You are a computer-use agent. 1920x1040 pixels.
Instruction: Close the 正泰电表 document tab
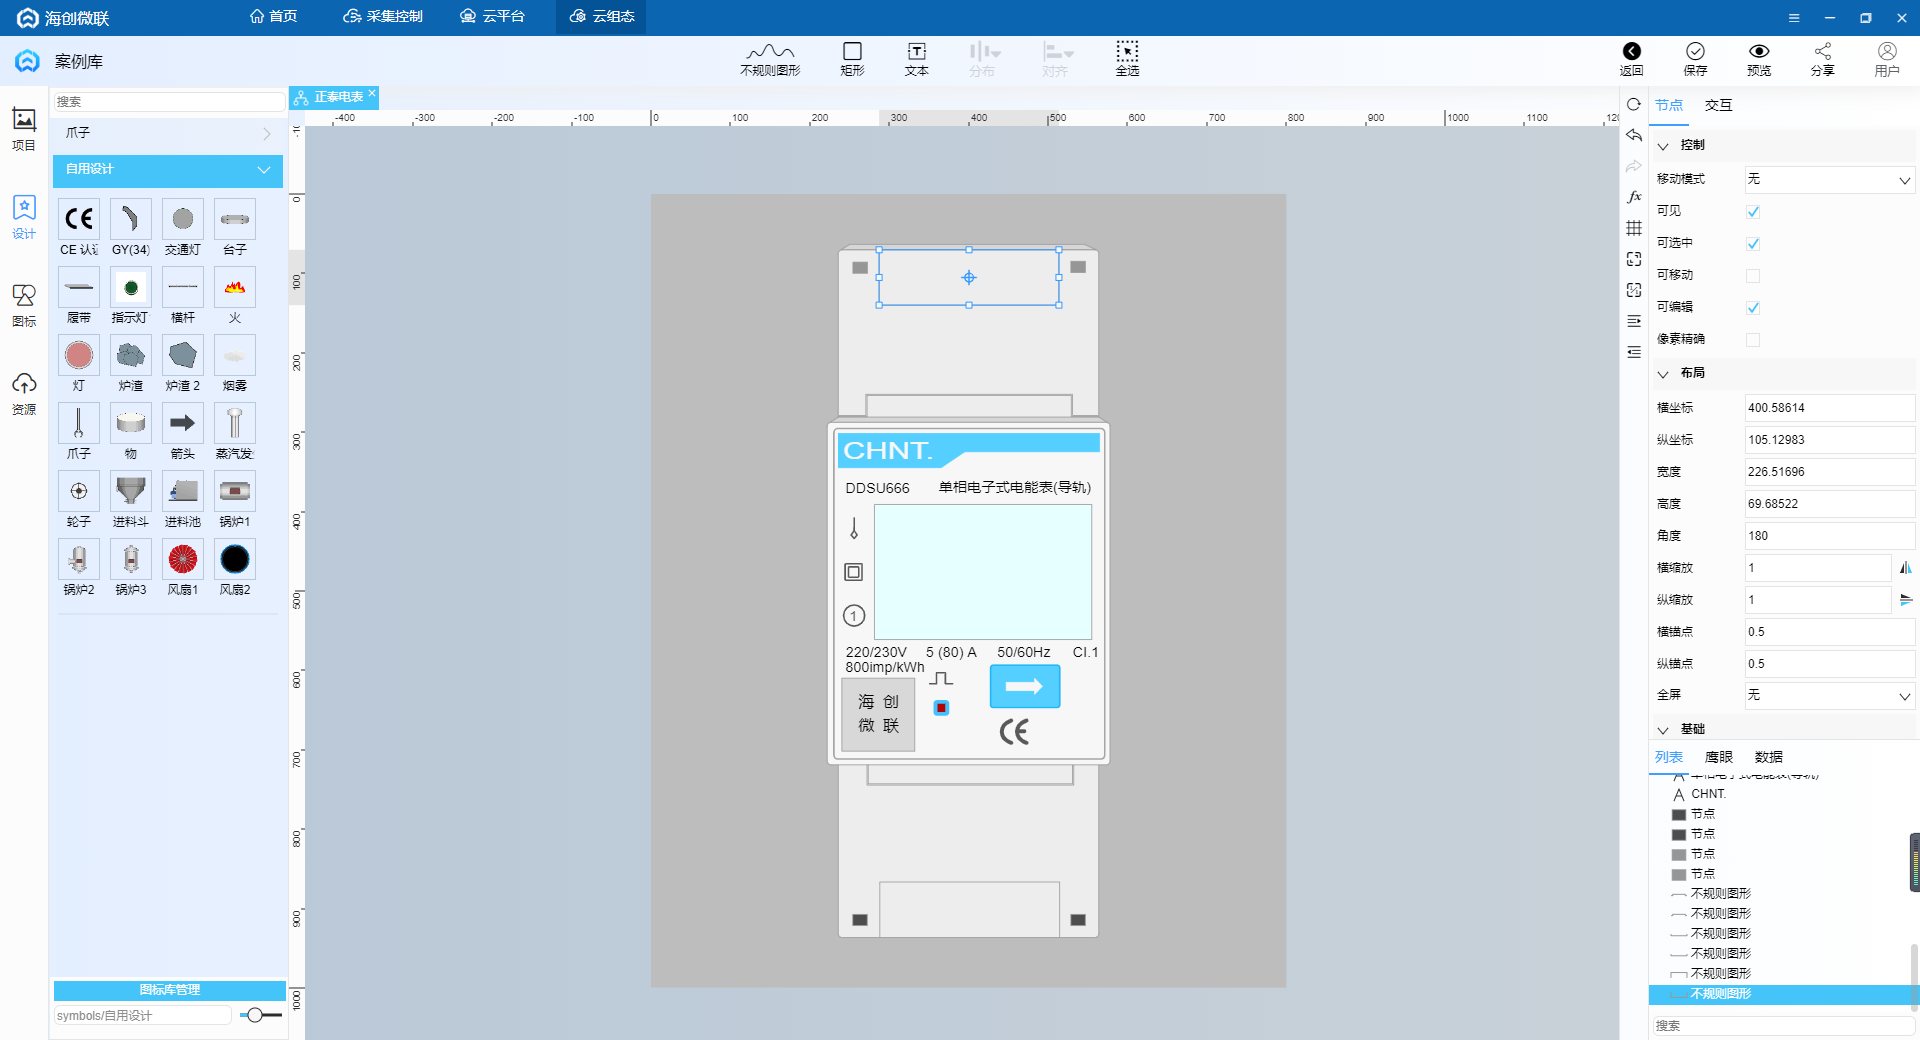(372, 93)
